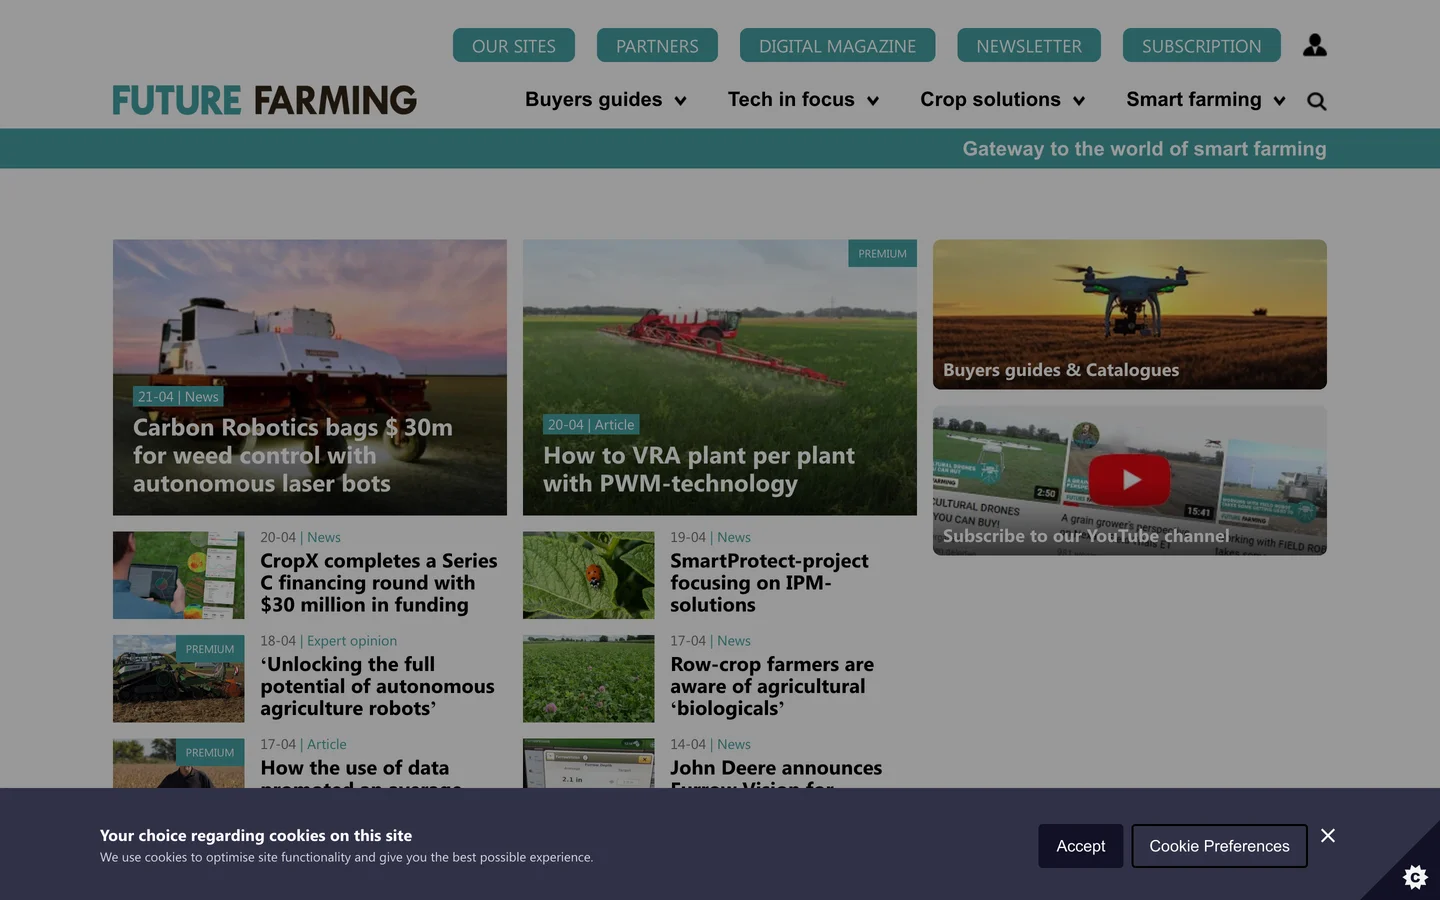The image size is (1440, 900).
Task: Click the search magnifier icon
Action: pos(1317,101)
